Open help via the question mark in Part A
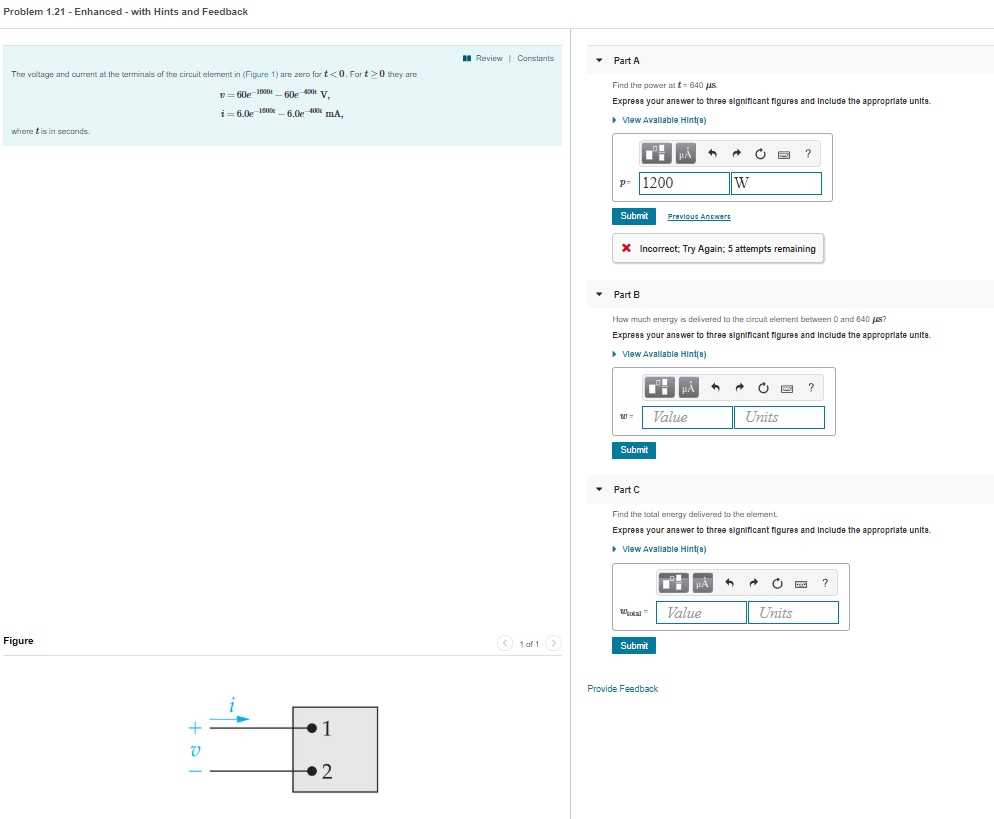 (808, 153)
